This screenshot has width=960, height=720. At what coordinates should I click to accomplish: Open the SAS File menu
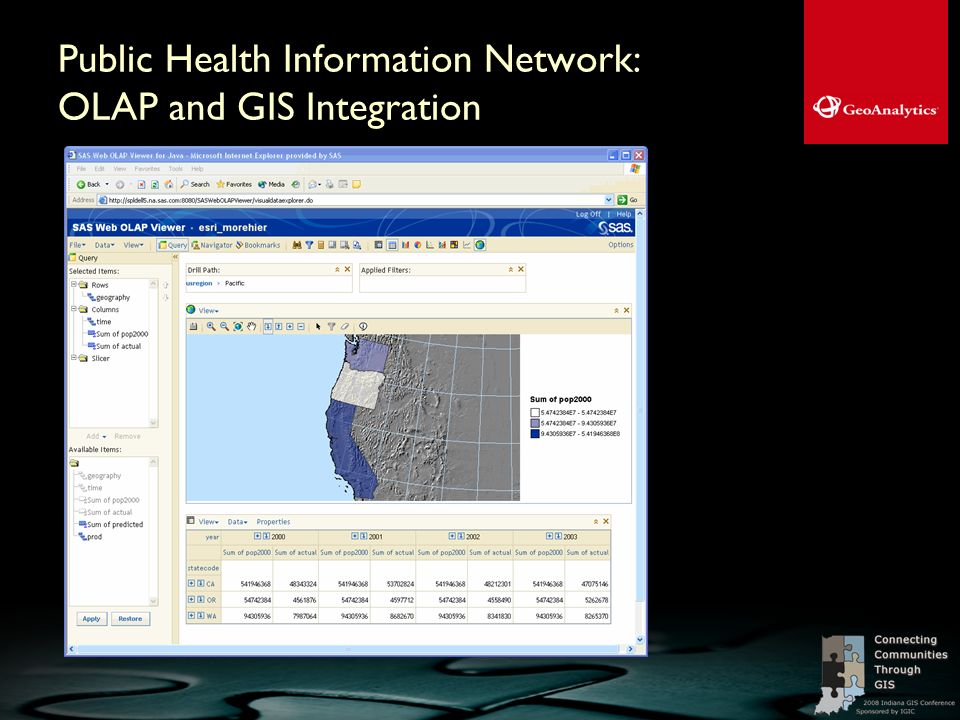point(77,245)
